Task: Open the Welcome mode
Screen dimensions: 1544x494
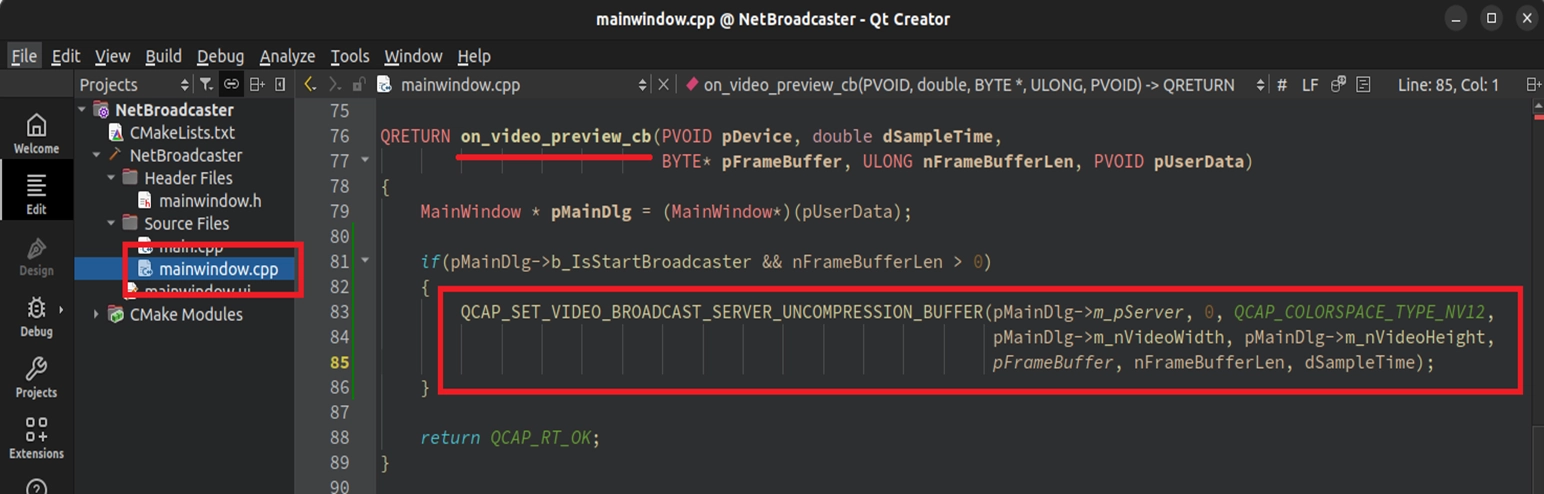Action: 36,134
